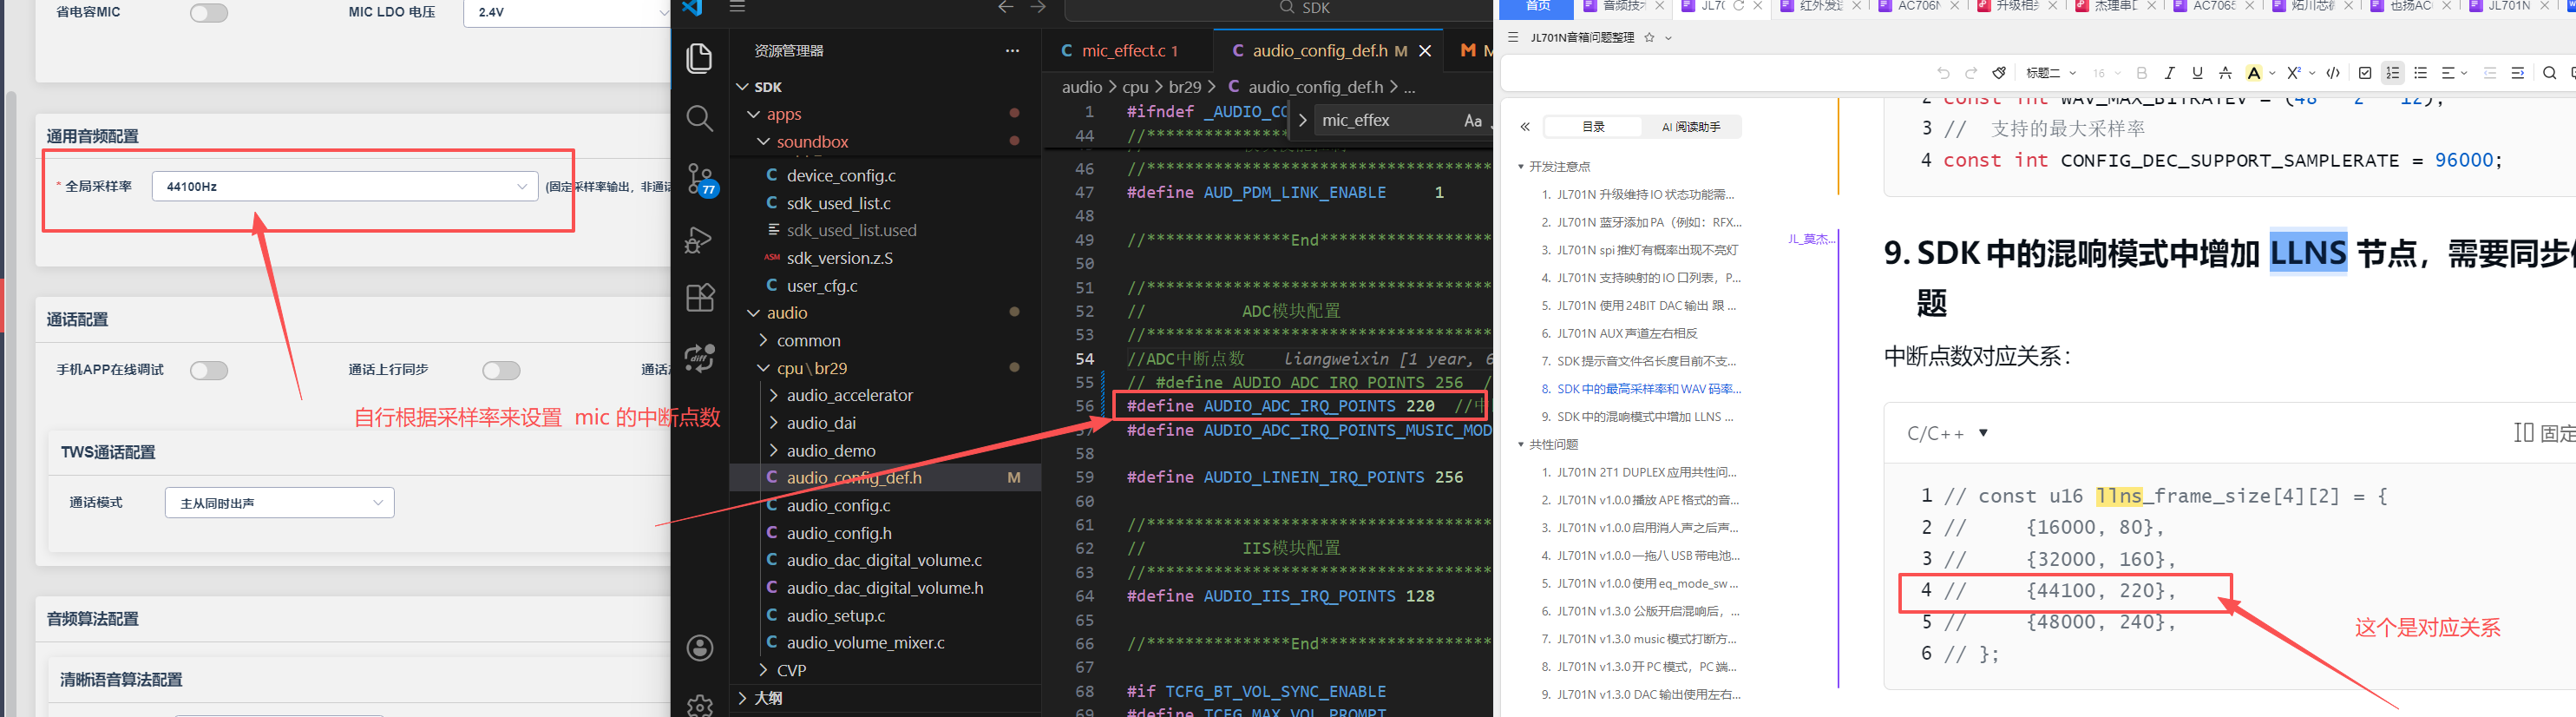Open the C/C++ language dropdown of code block
2576x717 pixels.
tap(1946, 434)
